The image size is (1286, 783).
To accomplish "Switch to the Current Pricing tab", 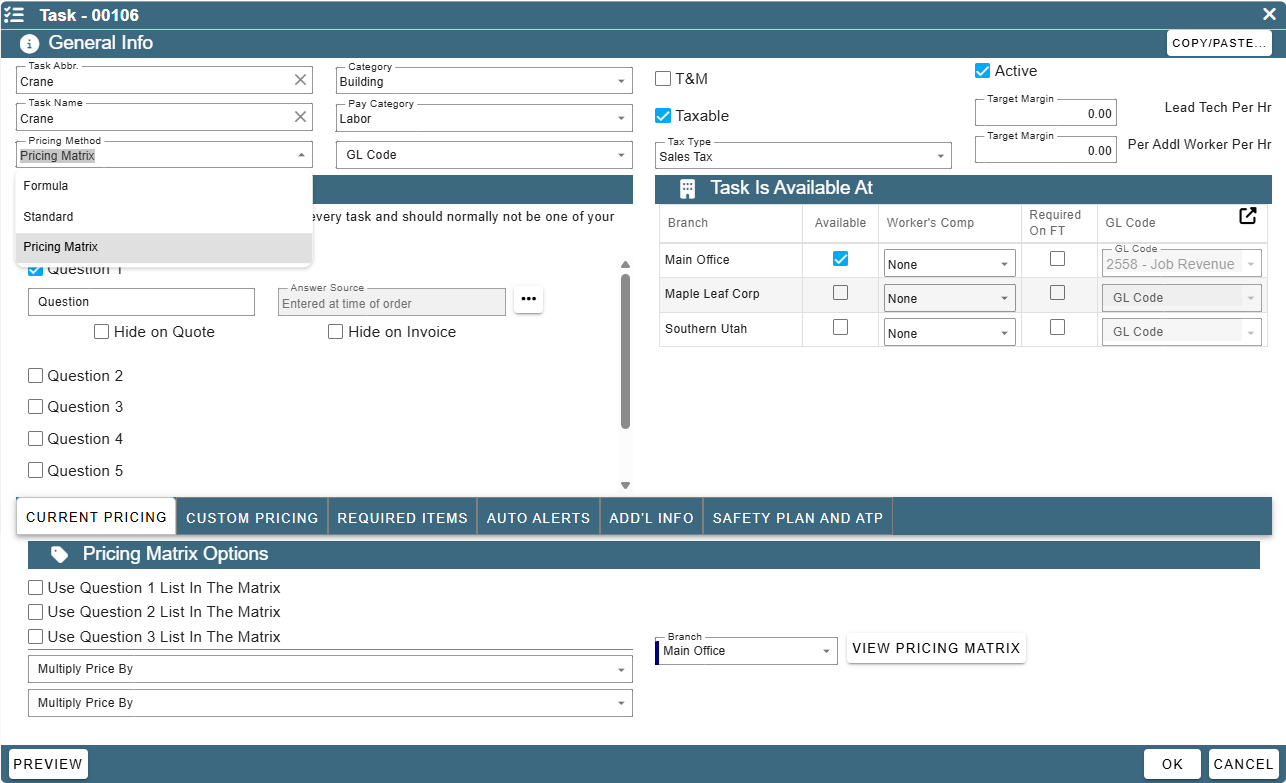I will [96, 517].
